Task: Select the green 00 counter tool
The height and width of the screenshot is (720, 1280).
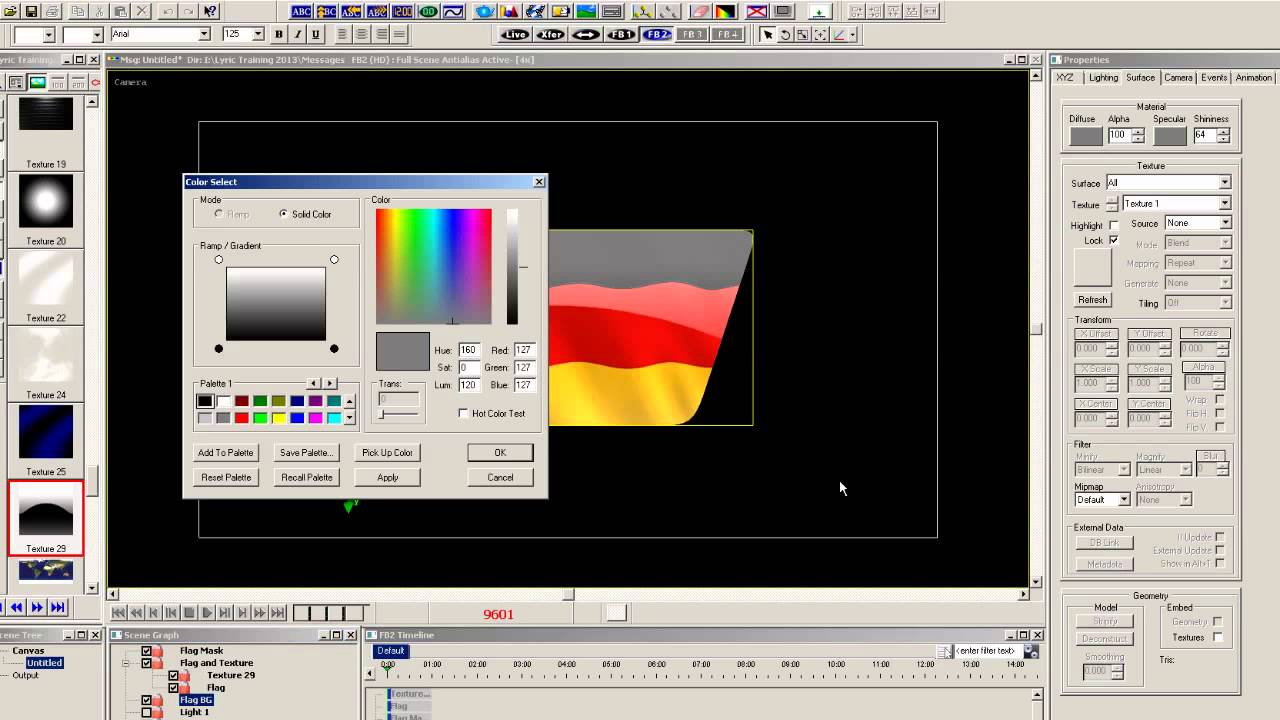Action: (x=428, y=11)
